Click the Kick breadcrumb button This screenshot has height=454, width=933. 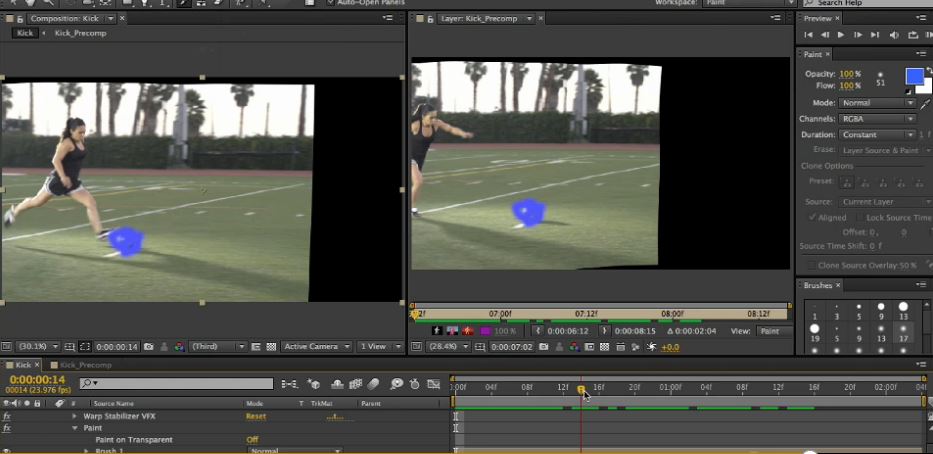coord(25,33)
